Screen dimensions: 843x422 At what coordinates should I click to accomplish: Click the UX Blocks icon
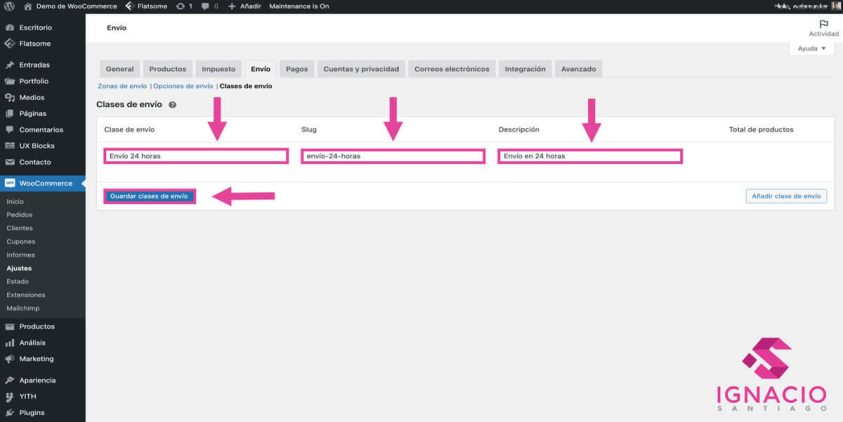pos(10,146)
